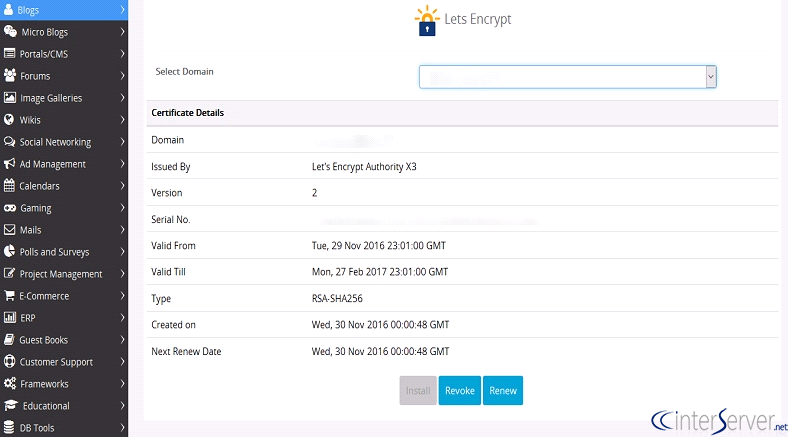Open the E-Commerce menu item
The height and width of the screenshot is (437, 788).
coord(64,296)
